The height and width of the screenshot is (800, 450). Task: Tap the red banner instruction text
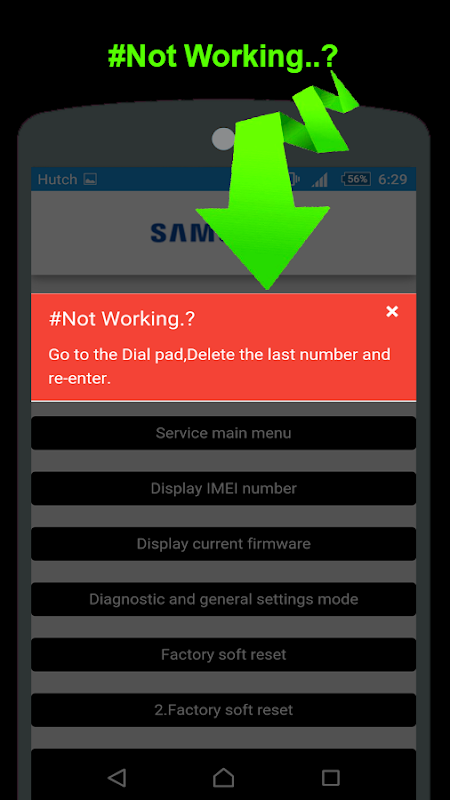coord(219,366)
